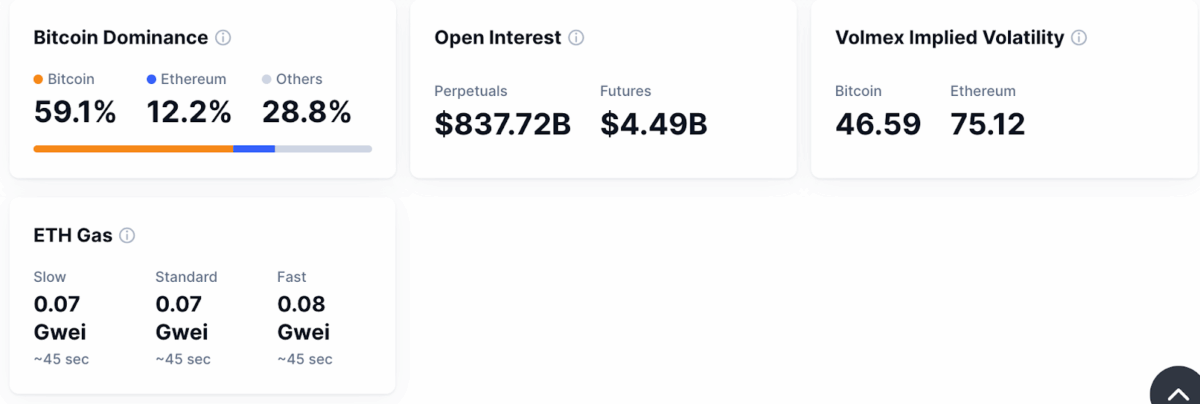Select the blue Ethereum legend dot
This screenshot has width=1200, height=404.
[x=151, y=79]
